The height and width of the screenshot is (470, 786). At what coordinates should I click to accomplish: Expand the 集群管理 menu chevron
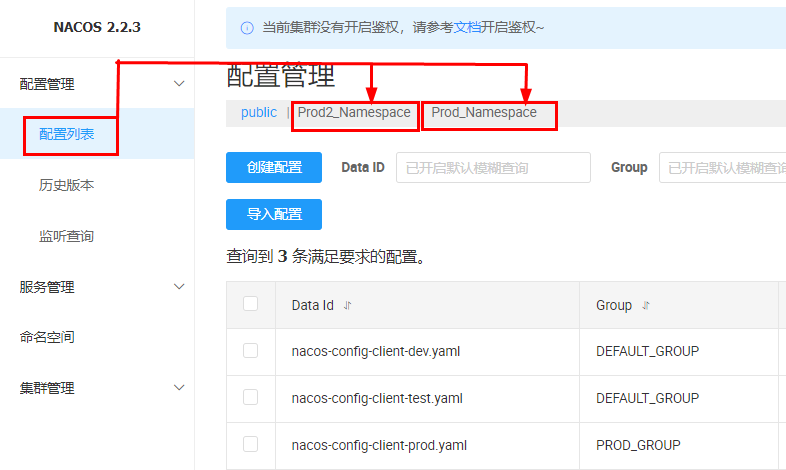tap(179, 387)
